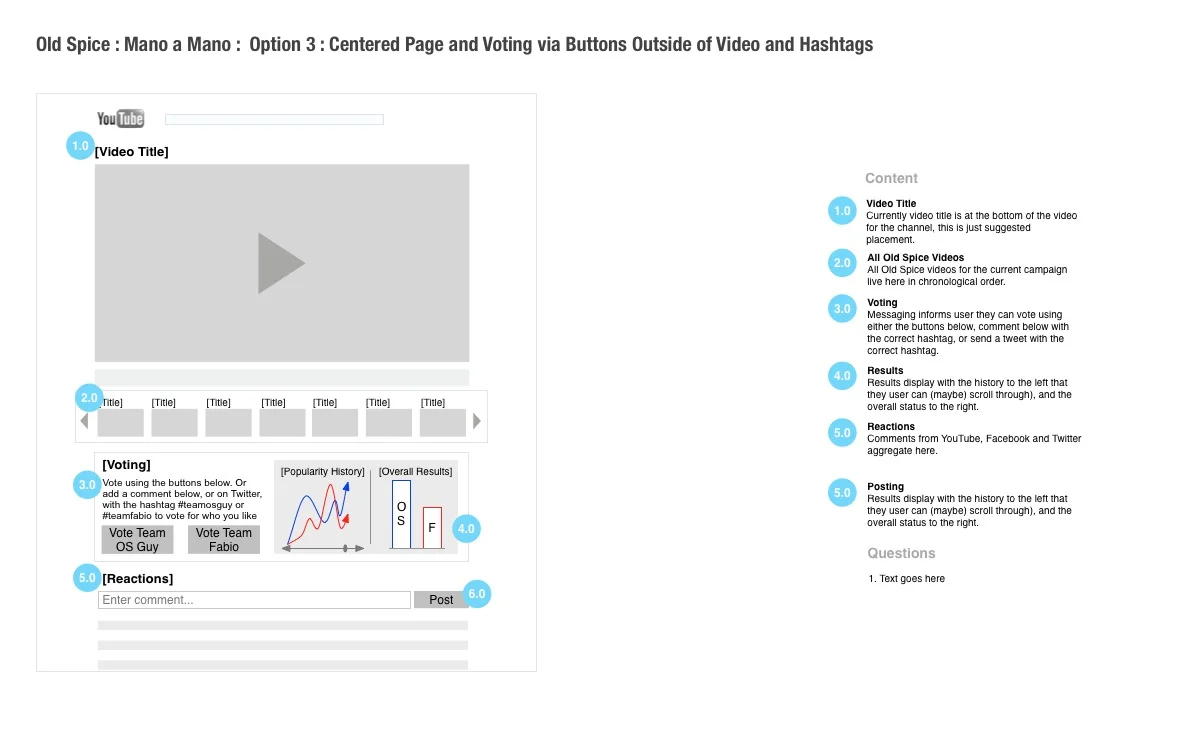Click the "1. Text goes here" line
The height and width of the screenshot is (733, 1188).
click(907, 578)
